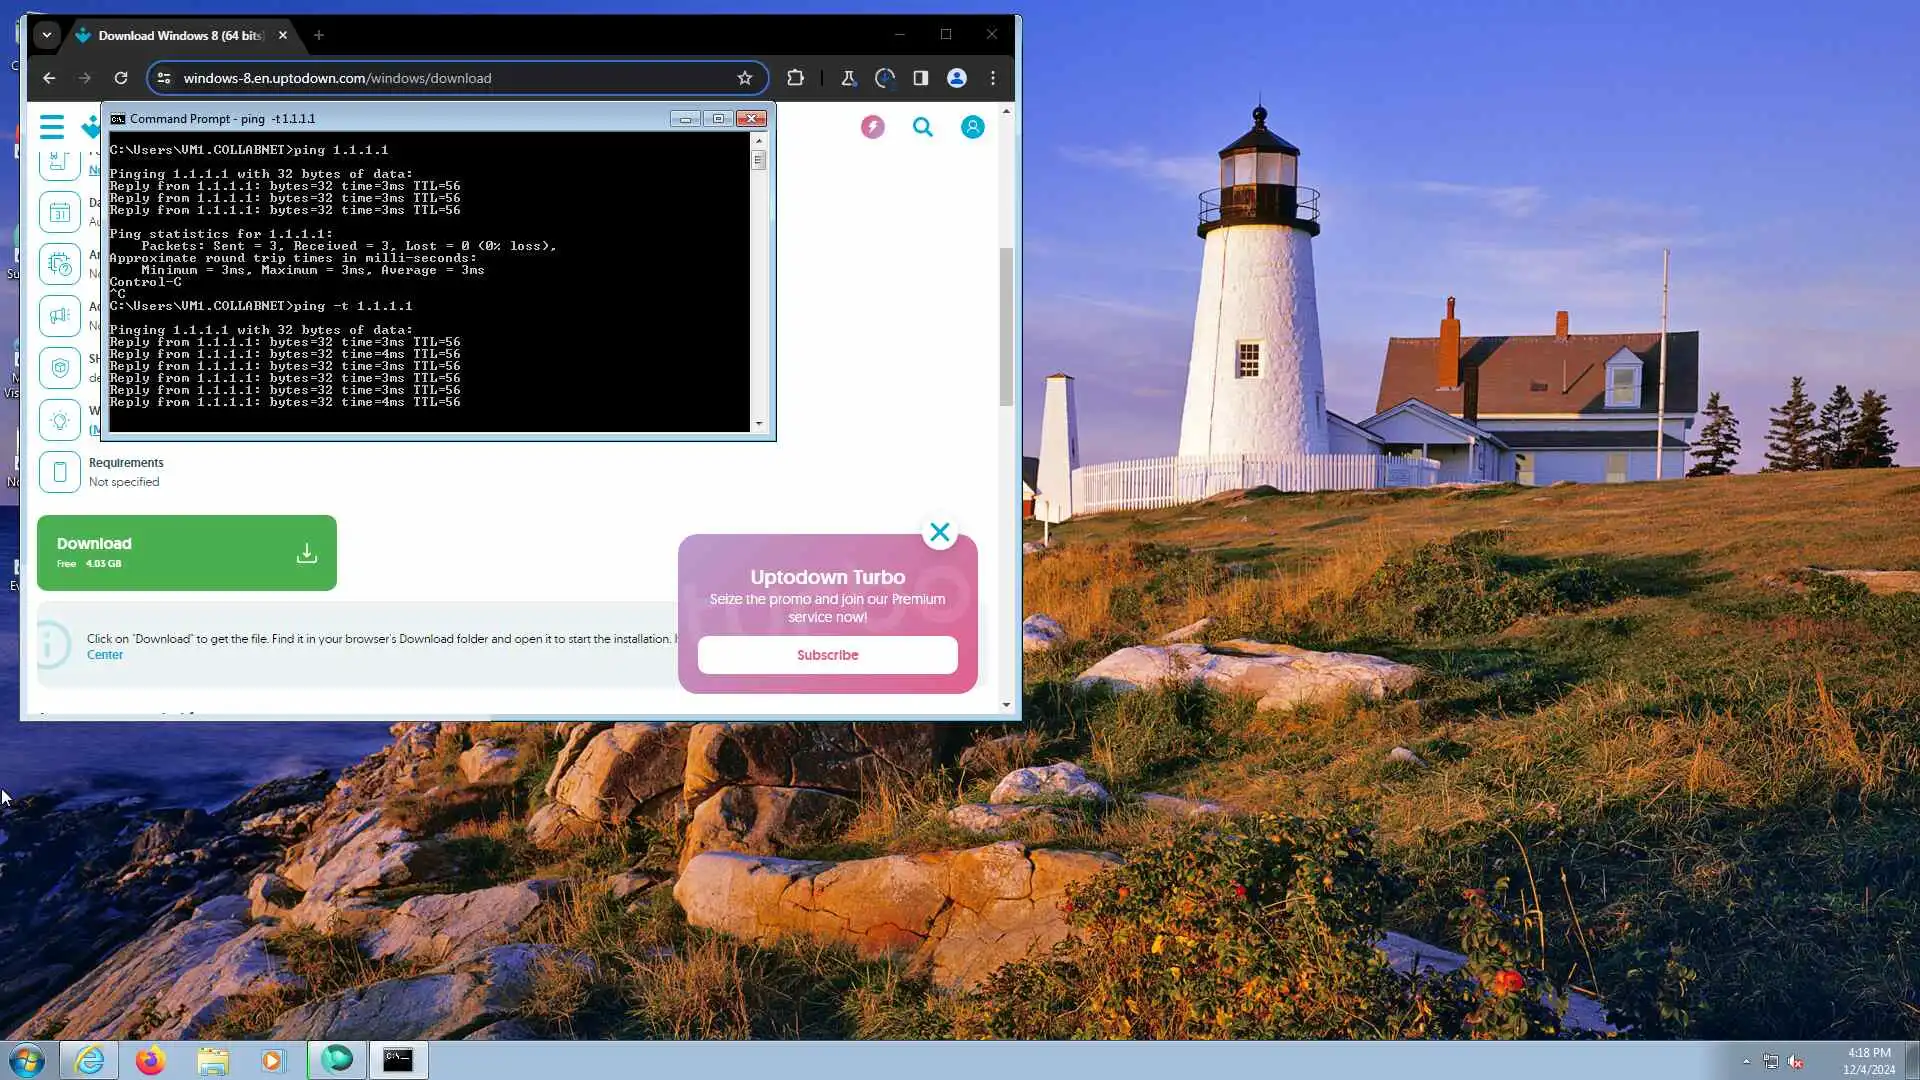Toggle the browser side panel
Viewport: 1920px width, 1080px height.
[920, 78]
